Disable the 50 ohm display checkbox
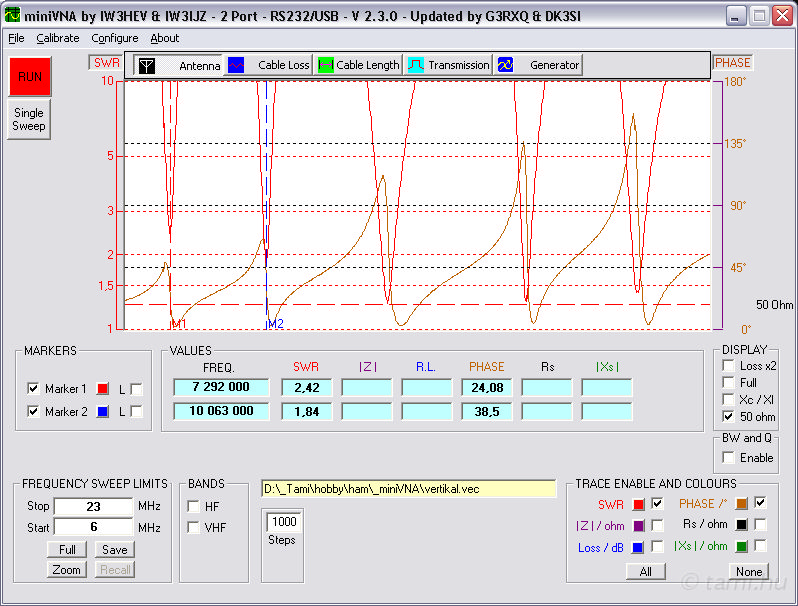The height and width of the screenshot is (606, 798). [728, 416]
